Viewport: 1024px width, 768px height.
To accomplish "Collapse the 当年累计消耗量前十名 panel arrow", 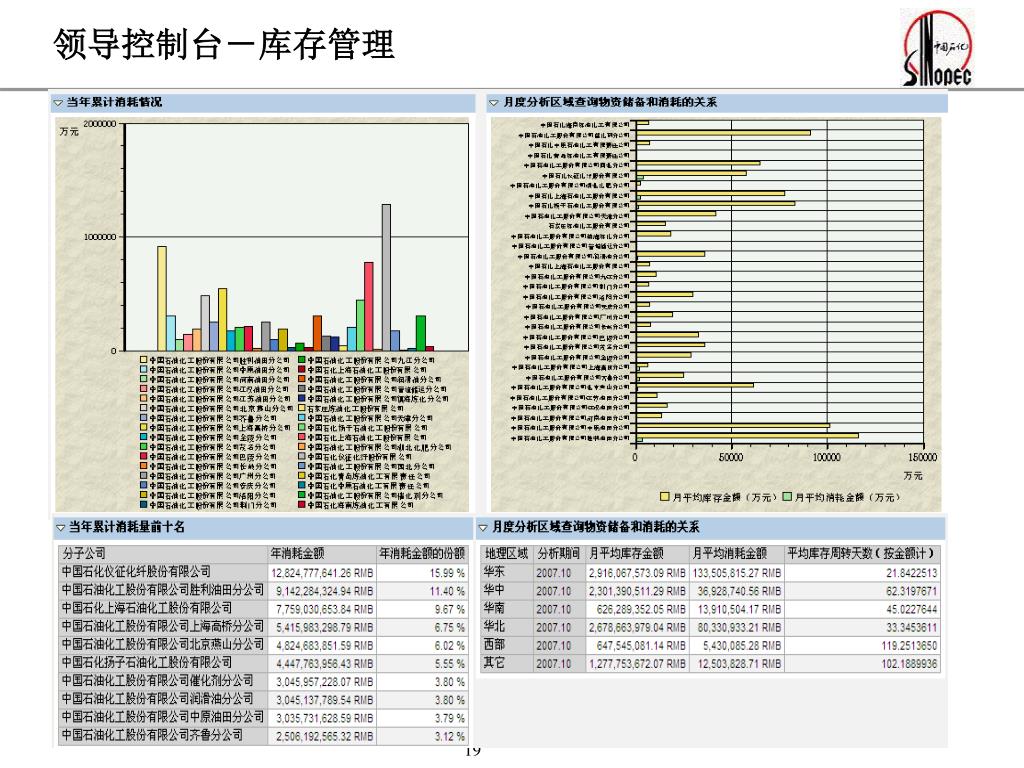I will 61,528.
